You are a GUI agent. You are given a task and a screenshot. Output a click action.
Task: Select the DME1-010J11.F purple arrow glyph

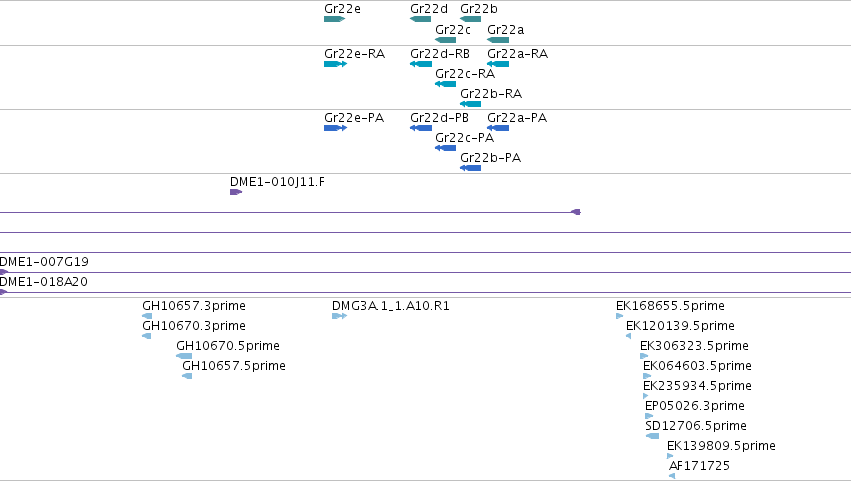click(x=236, y=192)
